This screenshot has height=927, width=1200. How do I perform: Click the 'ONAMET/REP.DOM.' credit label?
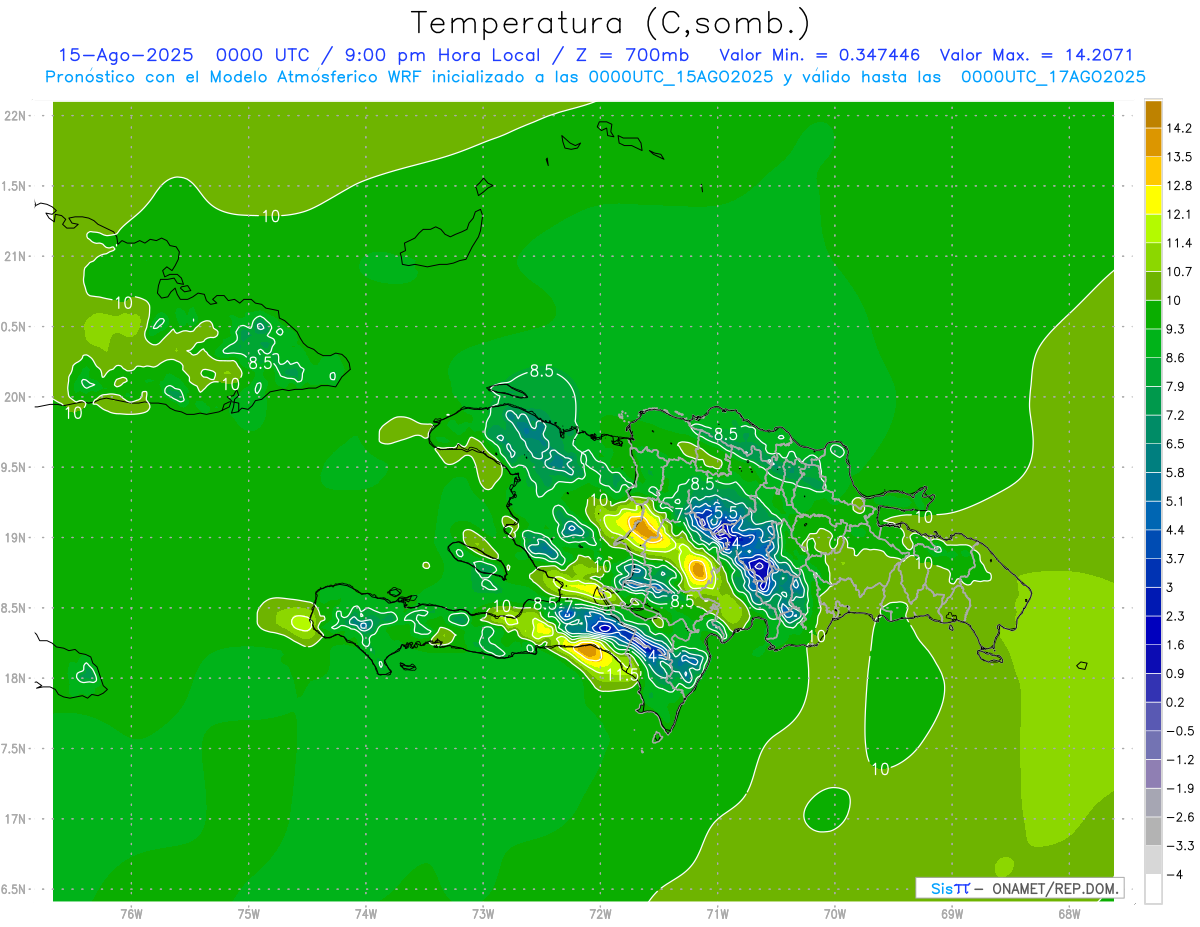(1054, 888)
